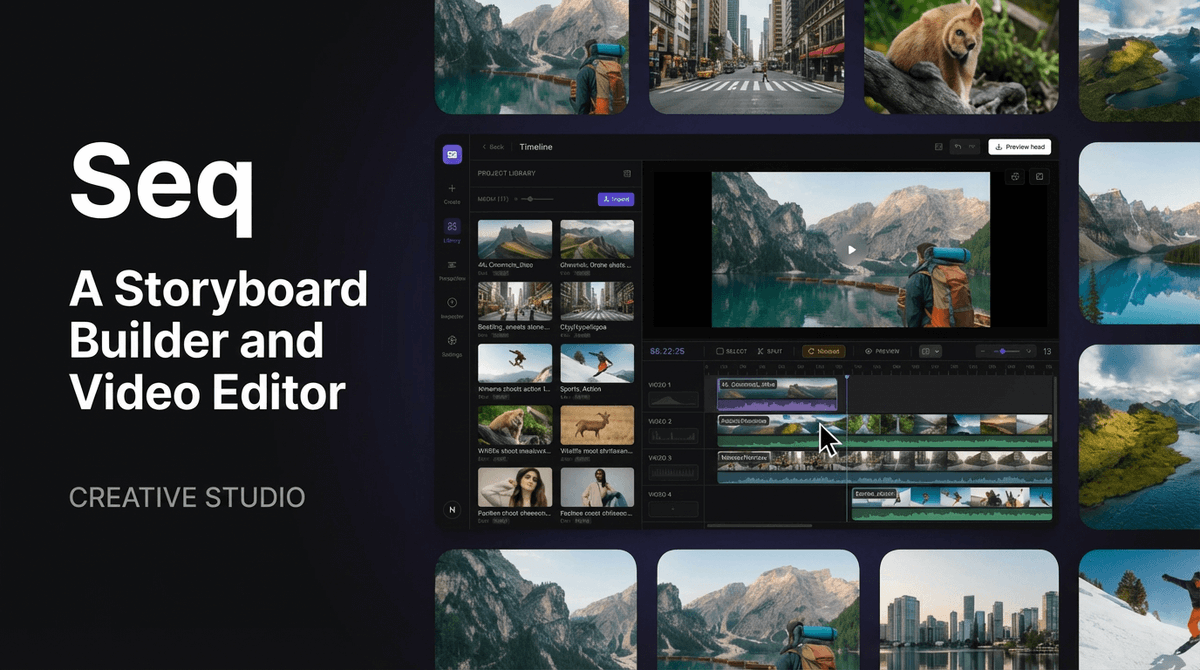The width and height of the screenshot is (1200, 670).
Task: Adjust the media thumbnail size slider
Action: click(537, 199)
